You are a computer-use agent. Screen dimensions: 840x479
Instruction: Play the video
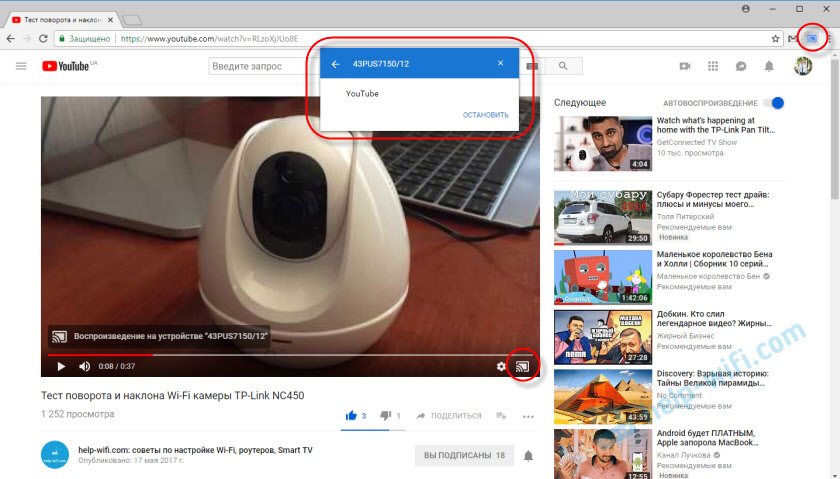click(61, 366)
